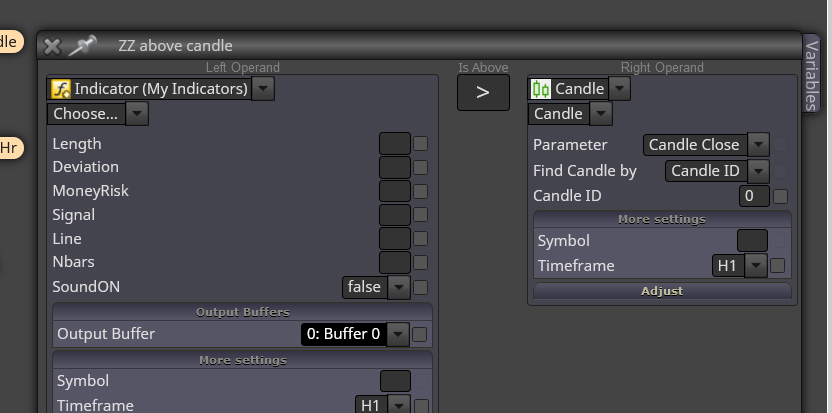Click the MoneyRisk input field
Viewport: 832px width, 413px height.
pos(395,191)
